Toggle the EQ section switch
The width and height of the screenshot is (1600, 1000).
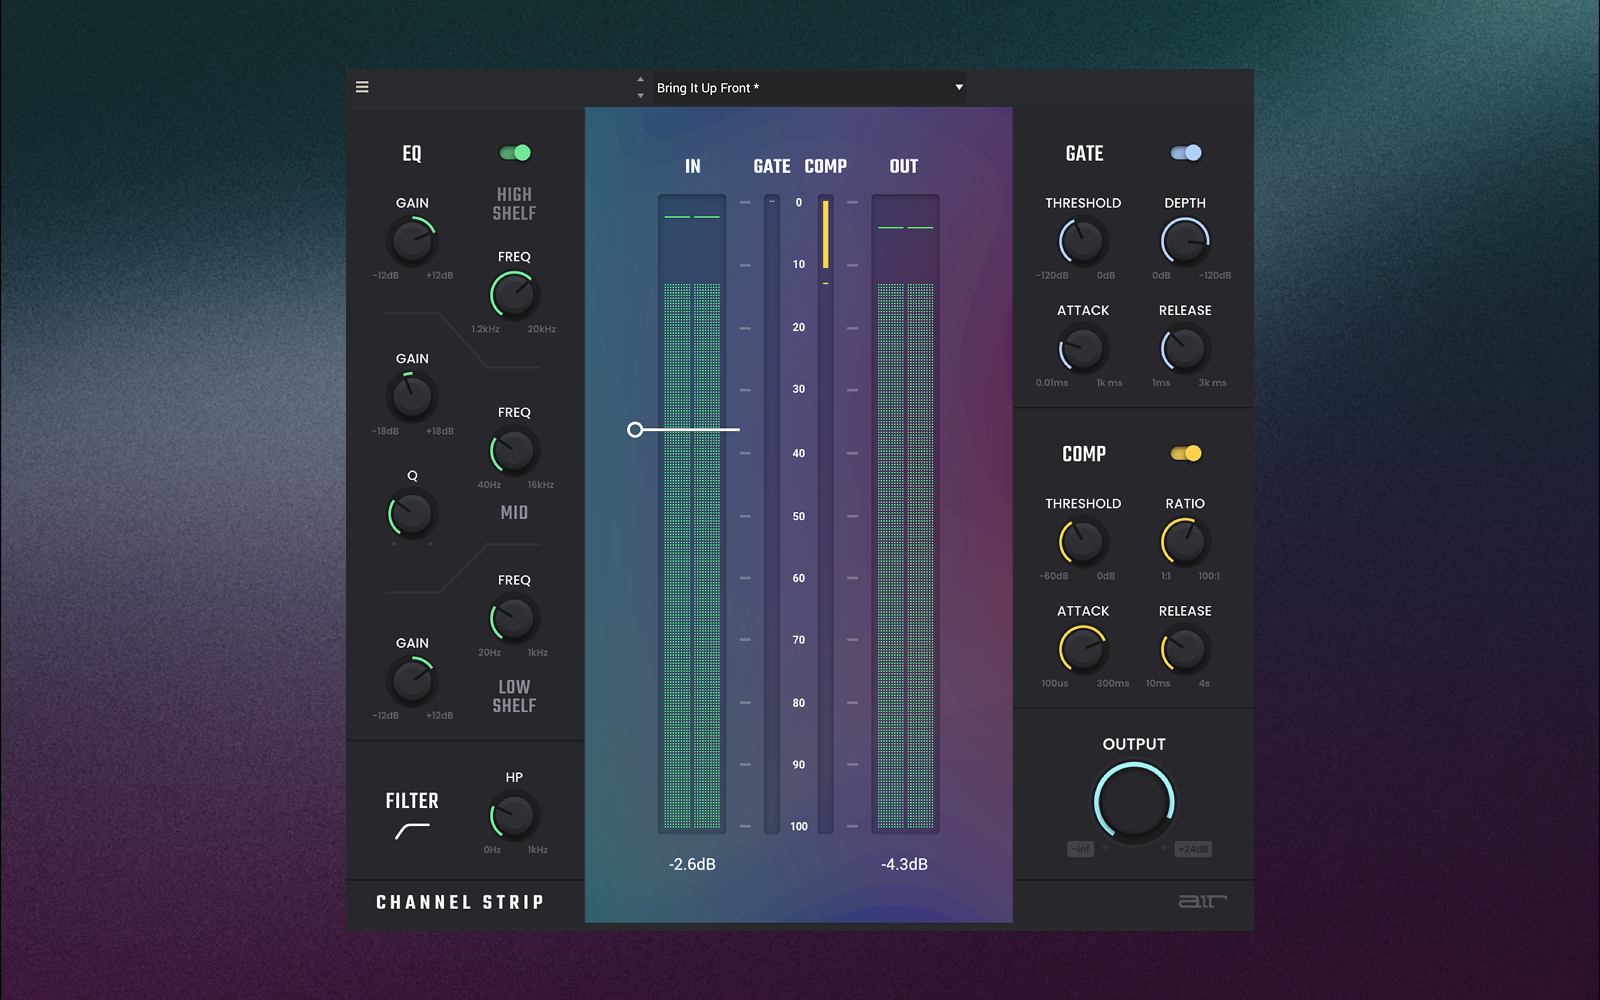tap(515, 153)
